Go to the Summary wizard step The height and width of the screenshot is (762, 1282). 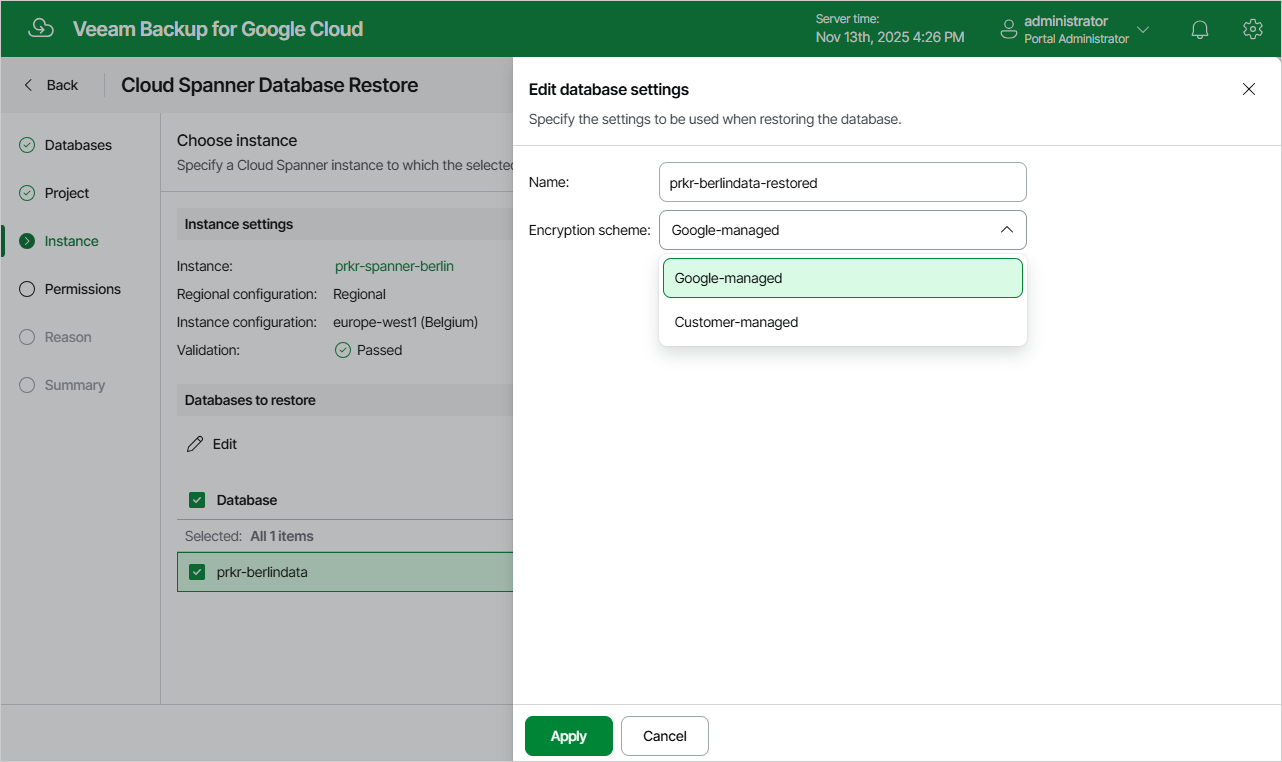tap(75, 385)
